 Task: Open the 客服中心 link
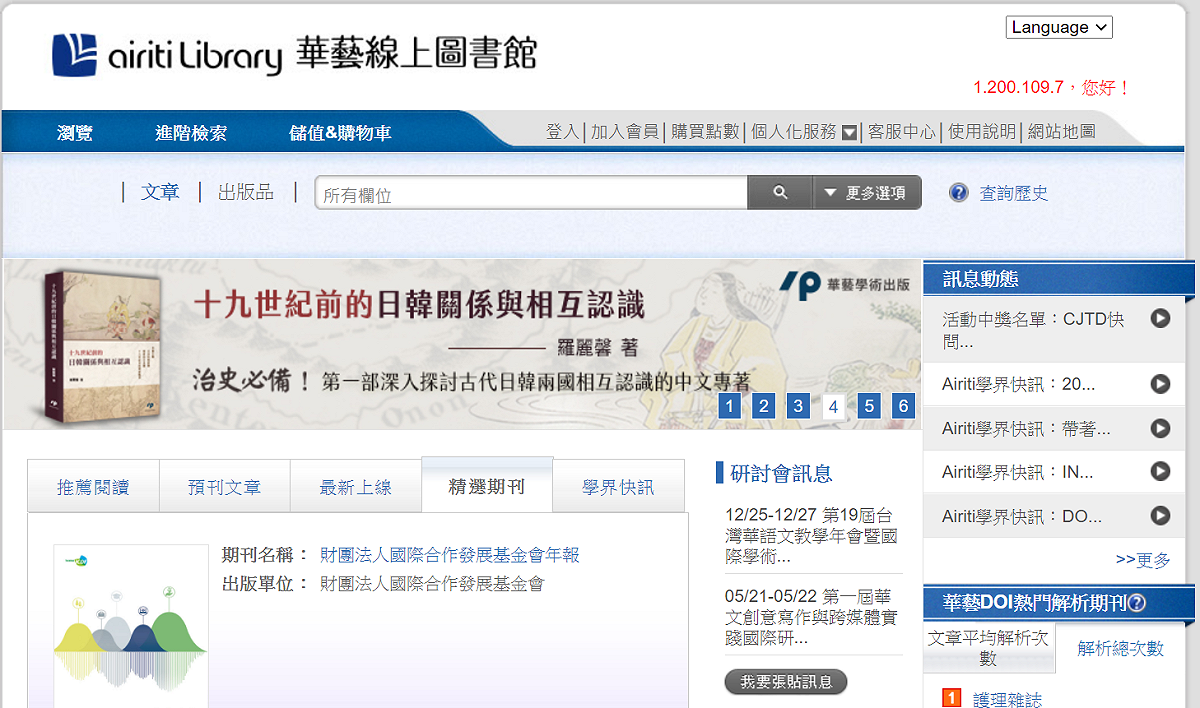point(901,132)
